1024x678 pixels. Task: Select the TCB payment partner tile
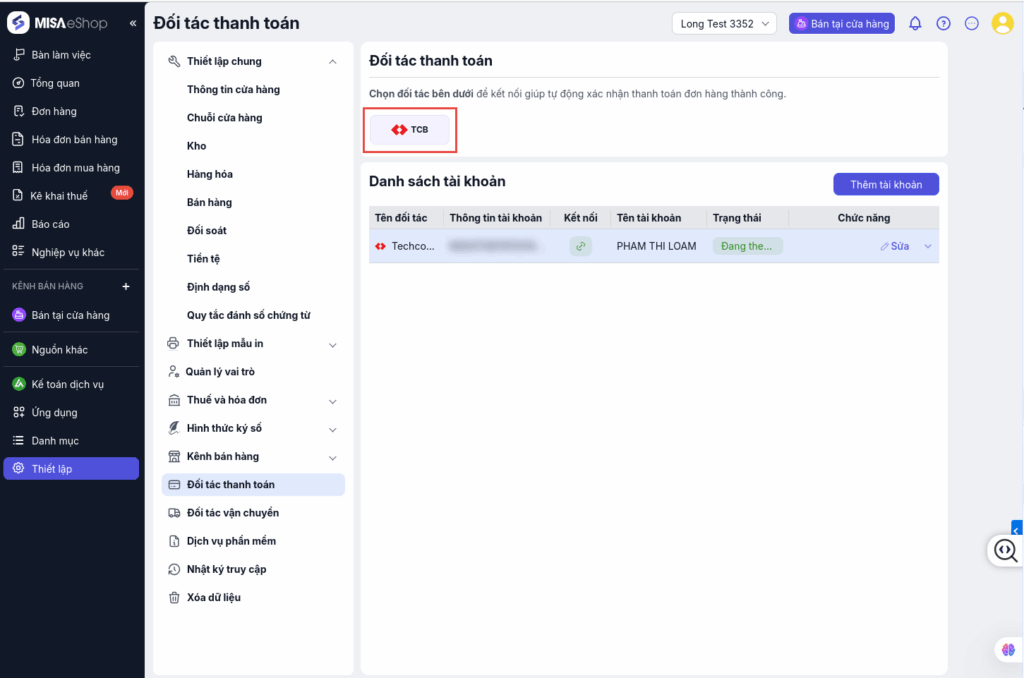pyautogui.click(x=410, y=130)
